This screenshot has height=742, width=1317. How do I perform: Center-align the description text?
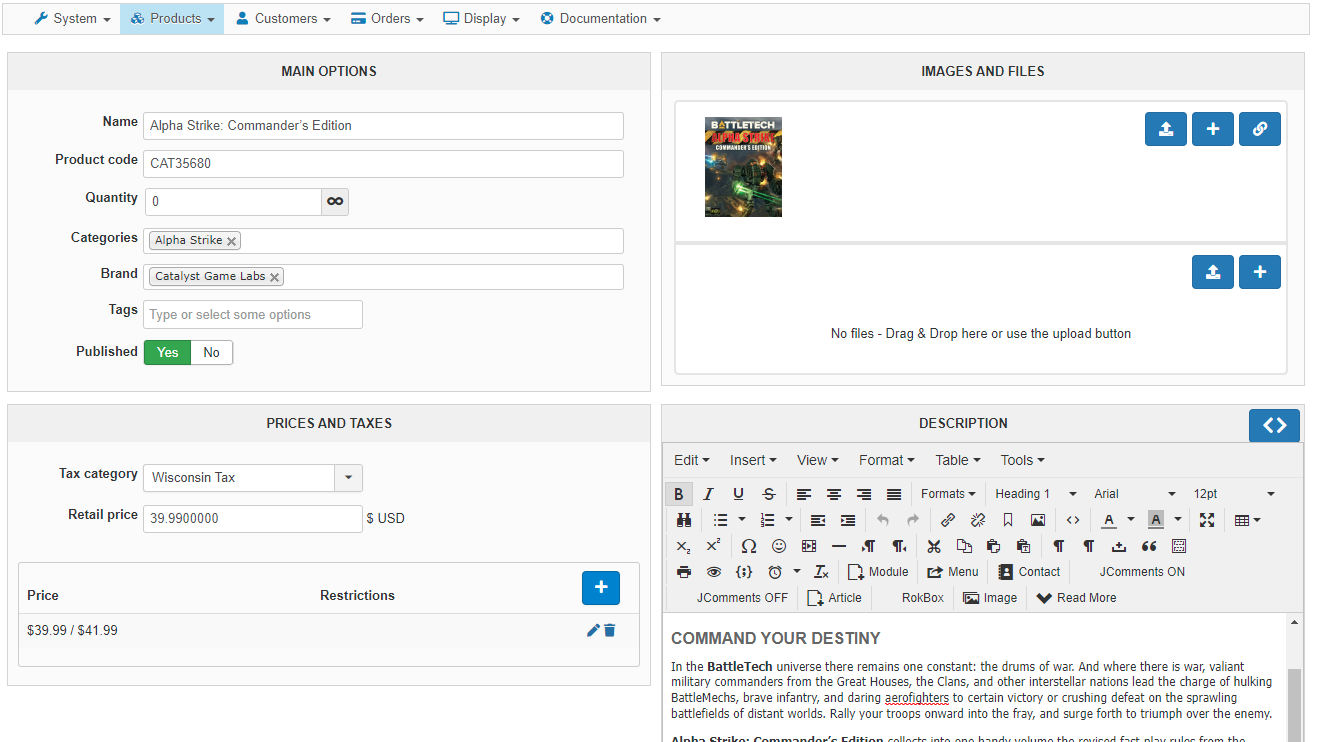[x=834, y=494]
